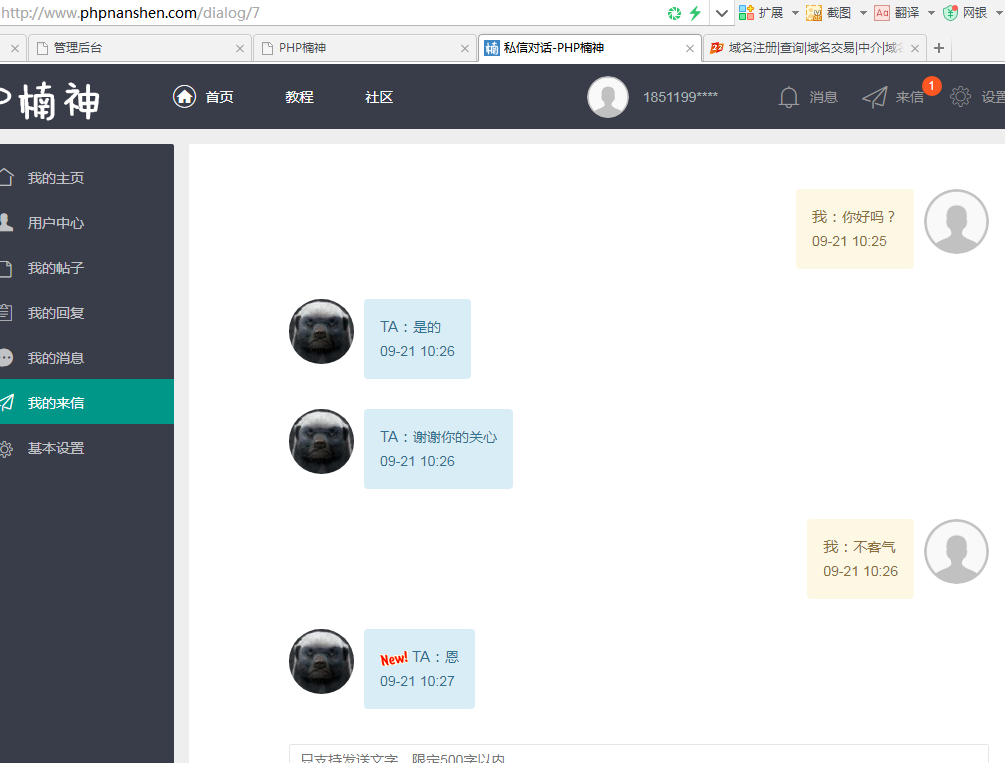The image size is (1005, 763).
Task: Close the PHP楠神 tab
Action: click(x=465, y=49)
